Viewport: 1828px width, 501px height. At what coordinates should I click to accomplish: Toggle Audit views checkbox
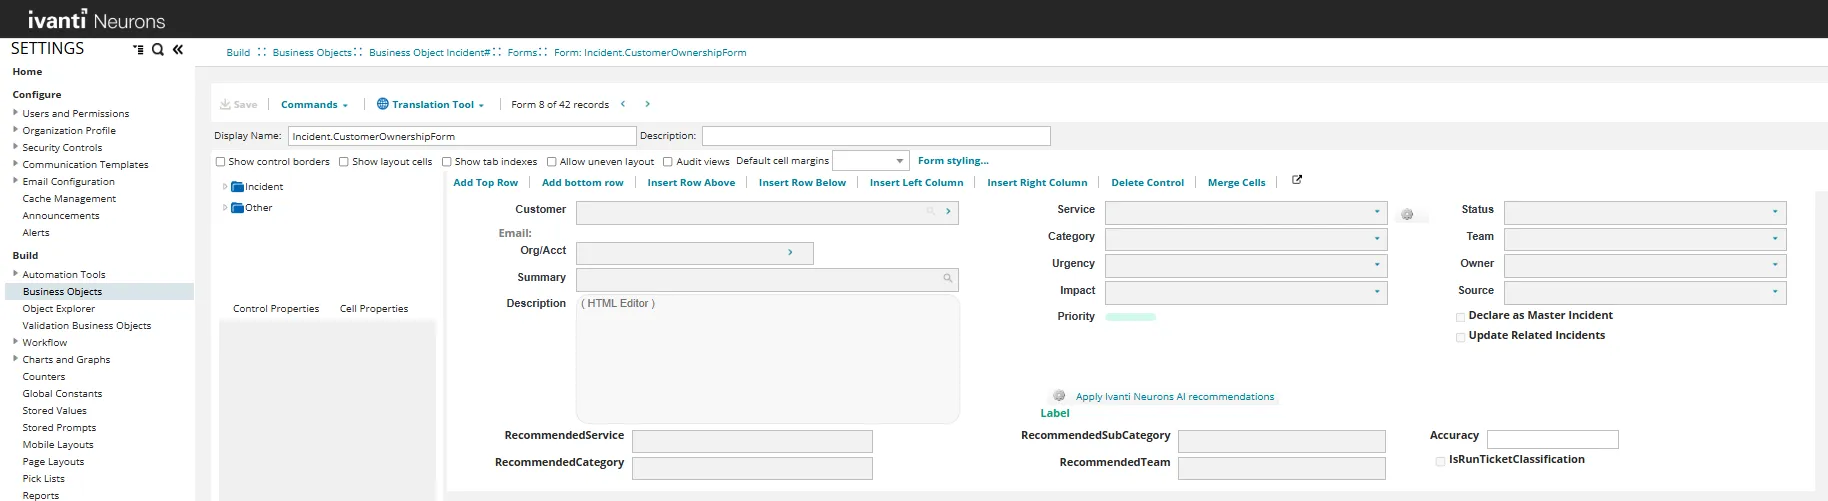(x=667, y=162)
